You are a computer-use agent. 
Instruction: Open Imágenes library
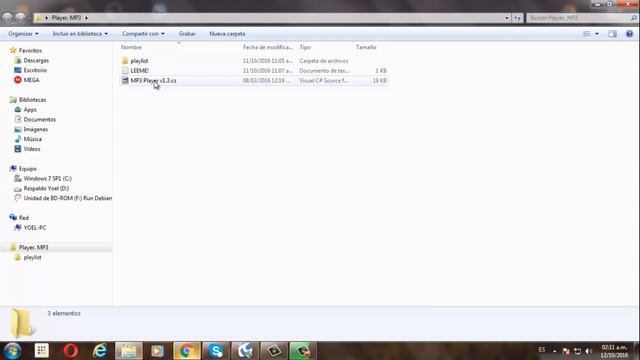[x=36, y=129]
